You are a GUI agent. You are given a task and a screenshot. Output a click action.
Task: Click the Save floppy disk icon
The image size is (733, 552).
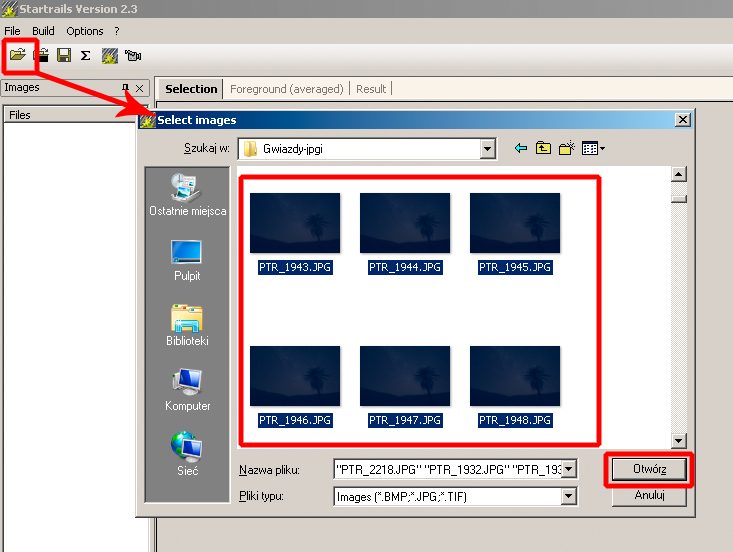point(64,56)
